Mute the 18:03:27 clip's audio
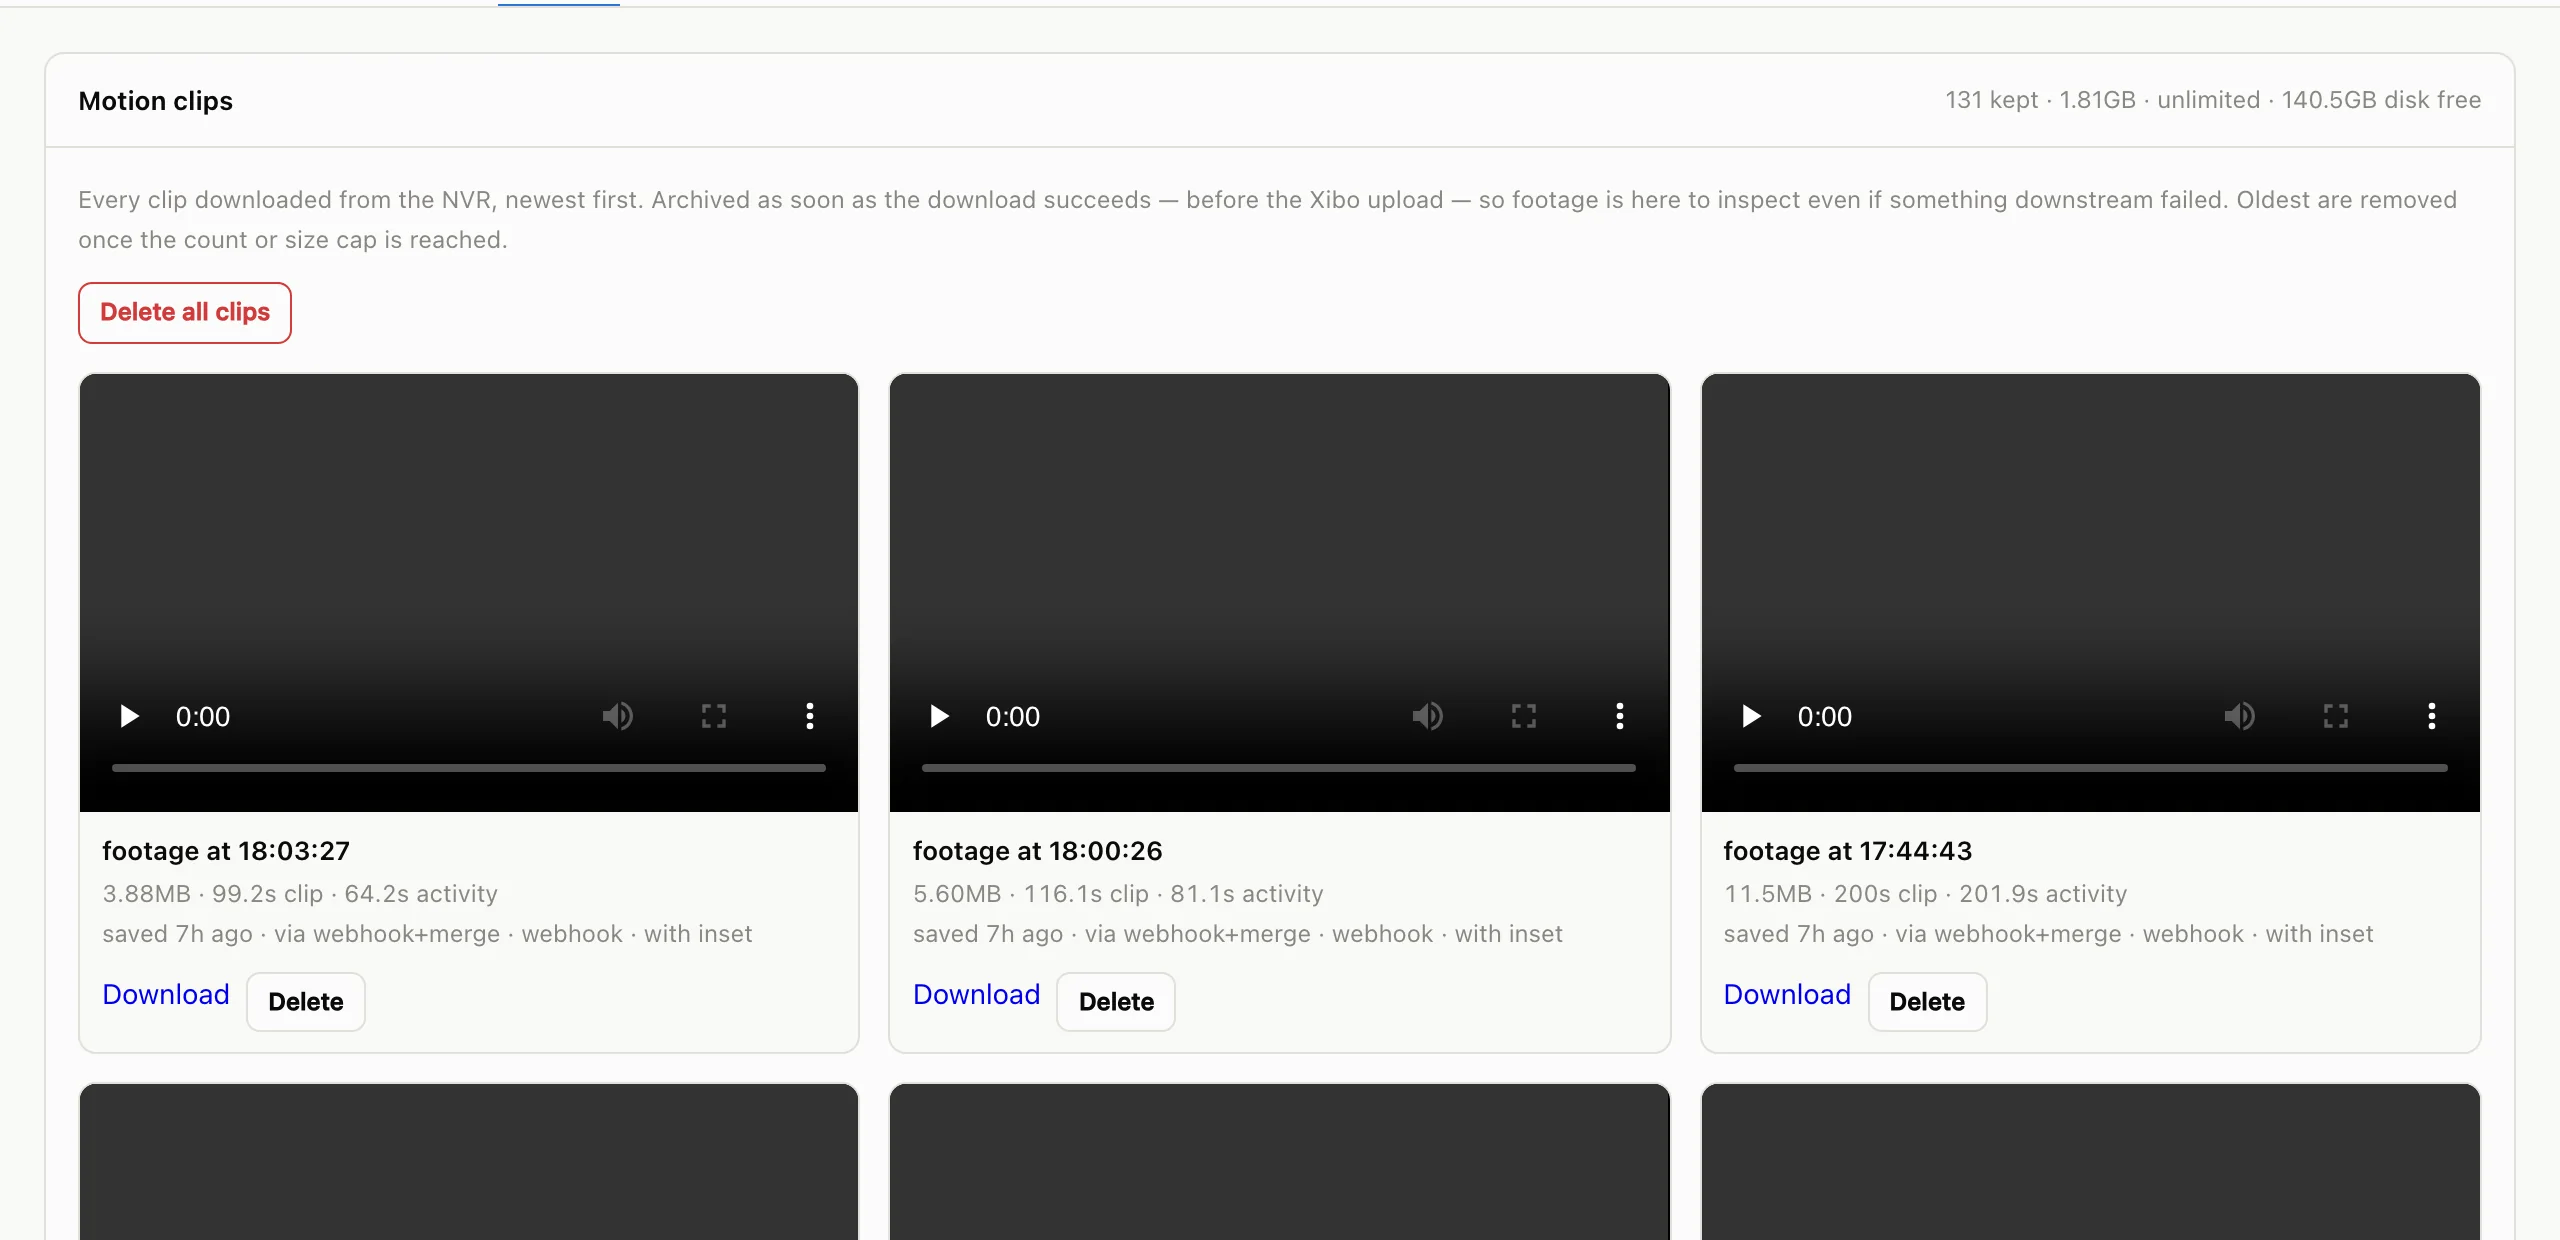 point(617,716)
